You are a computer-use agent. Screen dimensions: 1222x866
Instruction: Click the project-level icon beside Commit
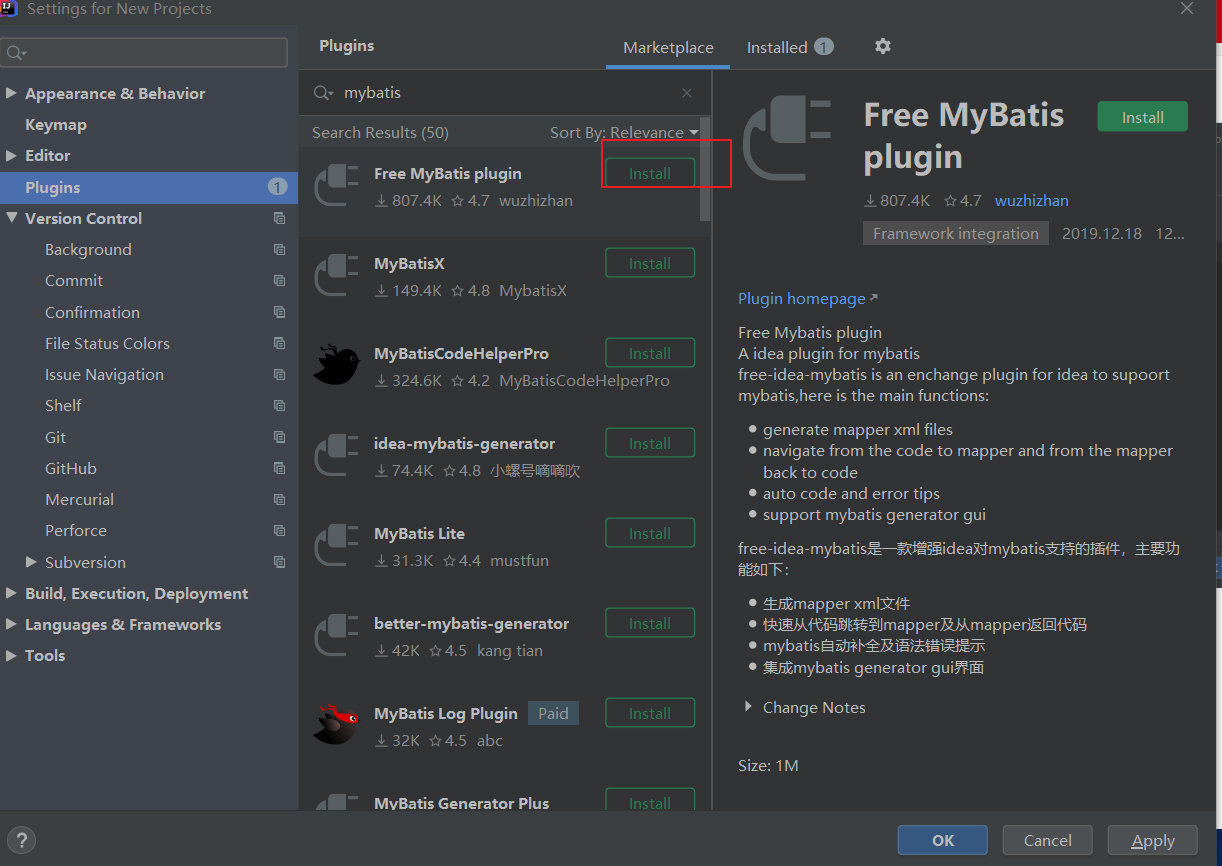tap(279, 281)
